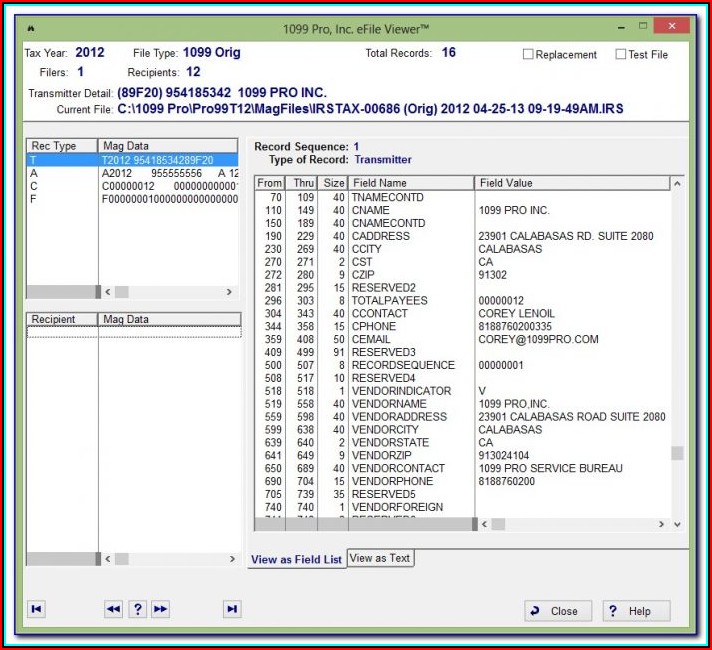Image resolution: width=712 pixels, height=650 pixels.
Task: Check the Test File checkbox
Action: (621, 55)
